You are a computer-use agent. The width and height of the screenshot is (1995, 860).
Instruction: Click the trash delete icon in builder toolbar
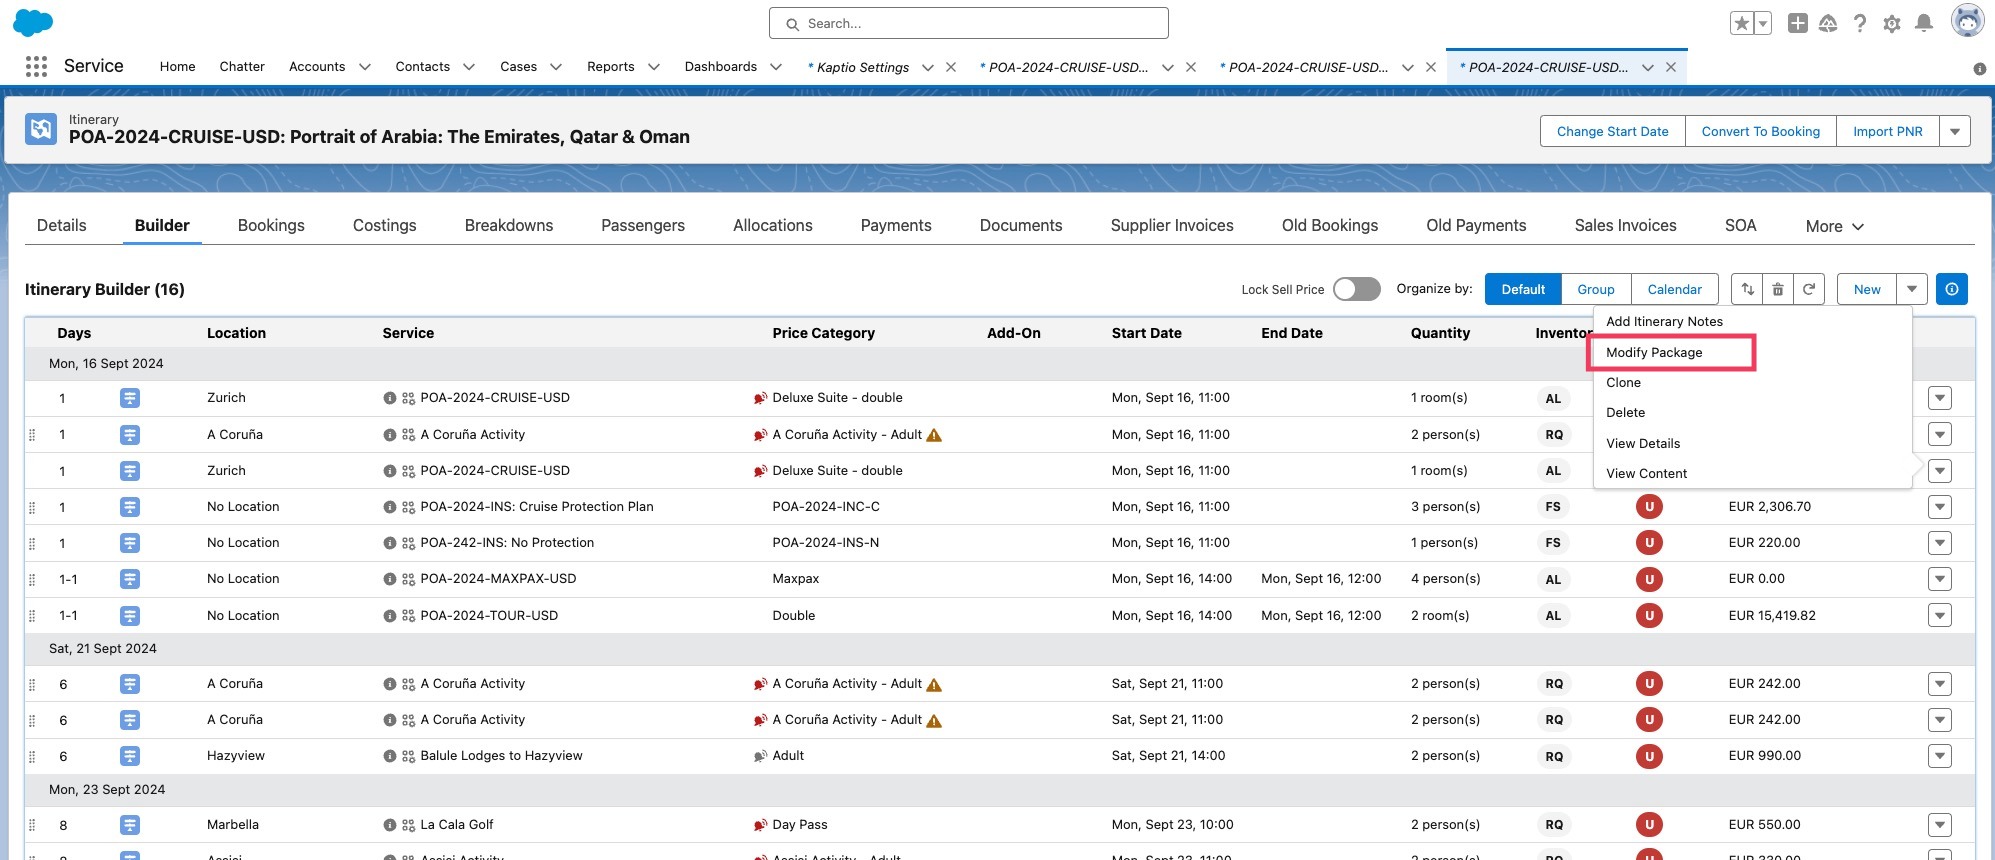(x=1778, y=289)
